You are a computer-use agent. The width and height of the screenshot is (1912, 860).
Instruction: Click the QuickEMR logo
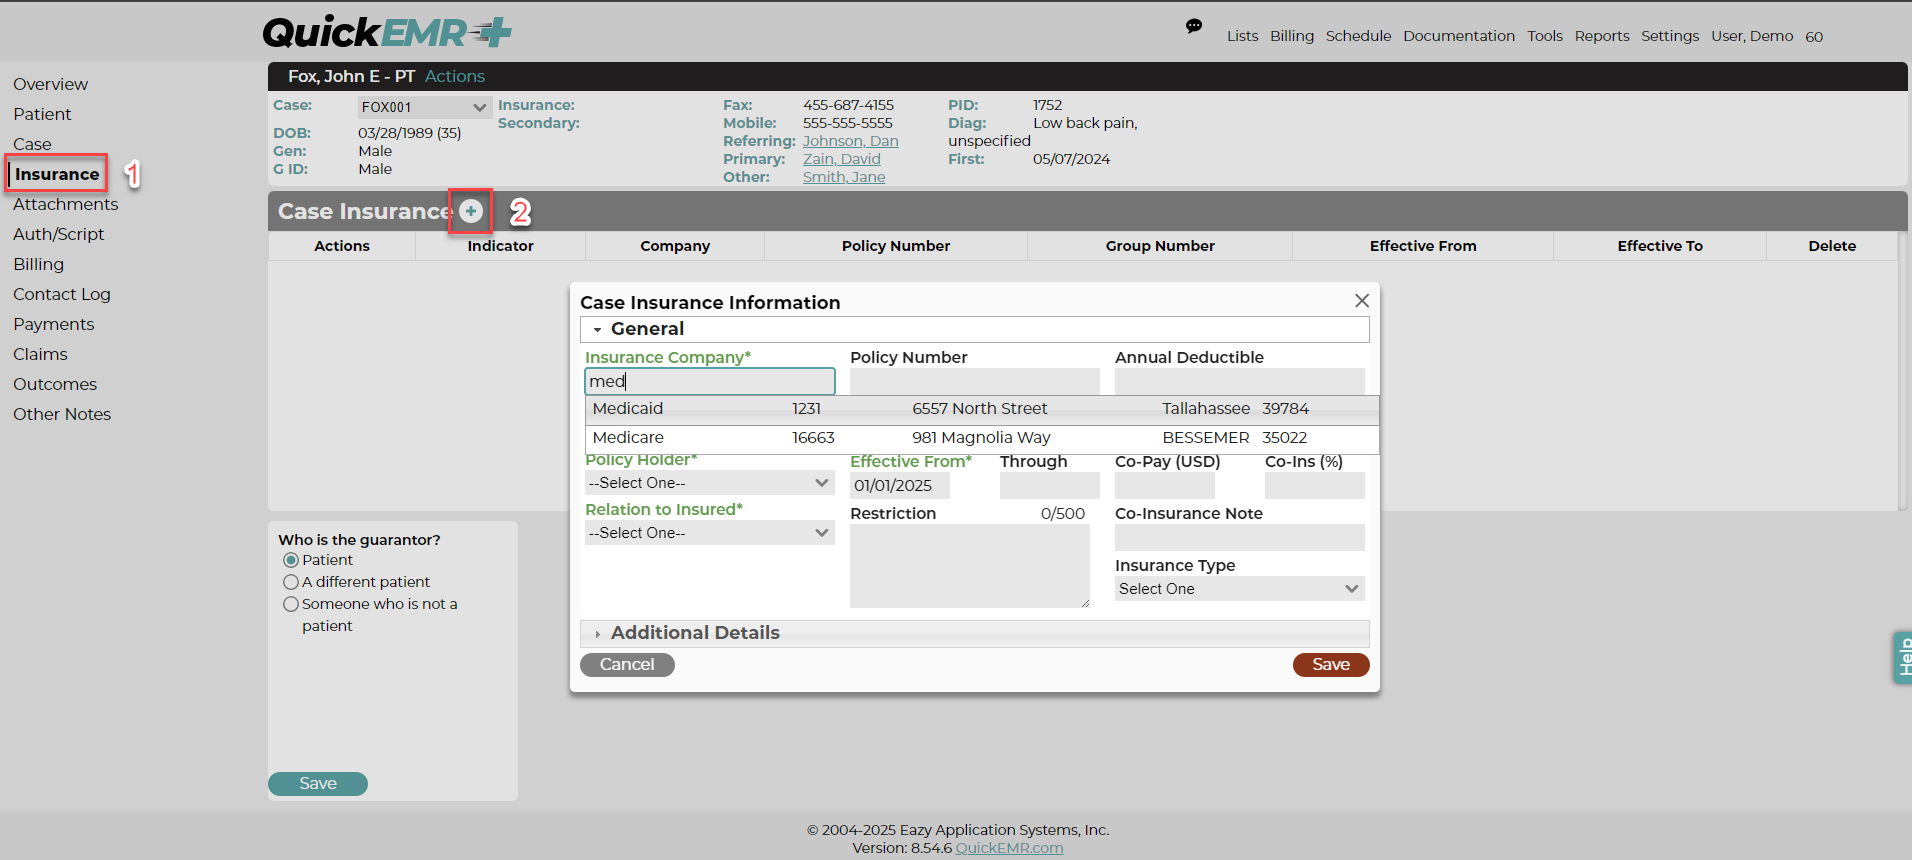coord(387,32)
